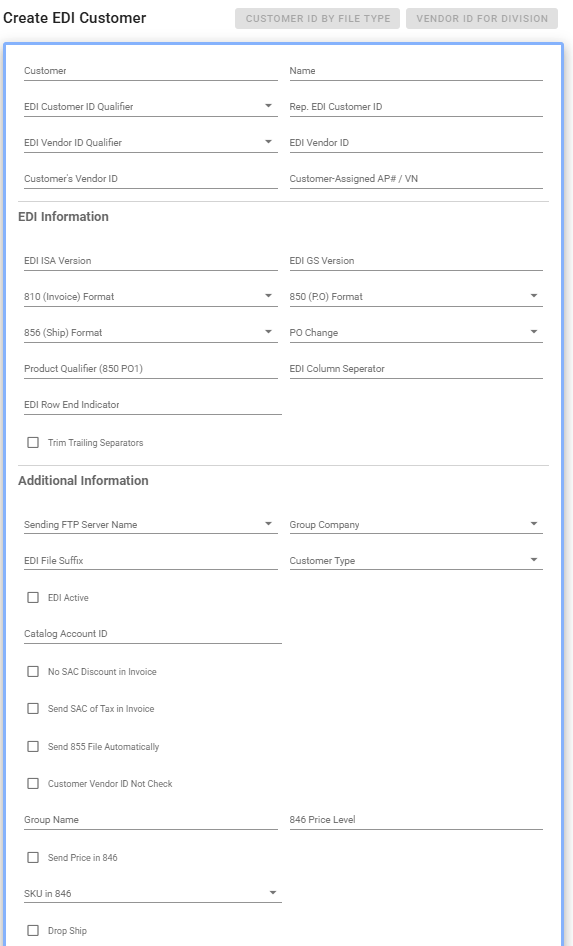Focus the Customer input field
Image resolution: width=573 pixels, height=946 pixels.
(151, 71)
